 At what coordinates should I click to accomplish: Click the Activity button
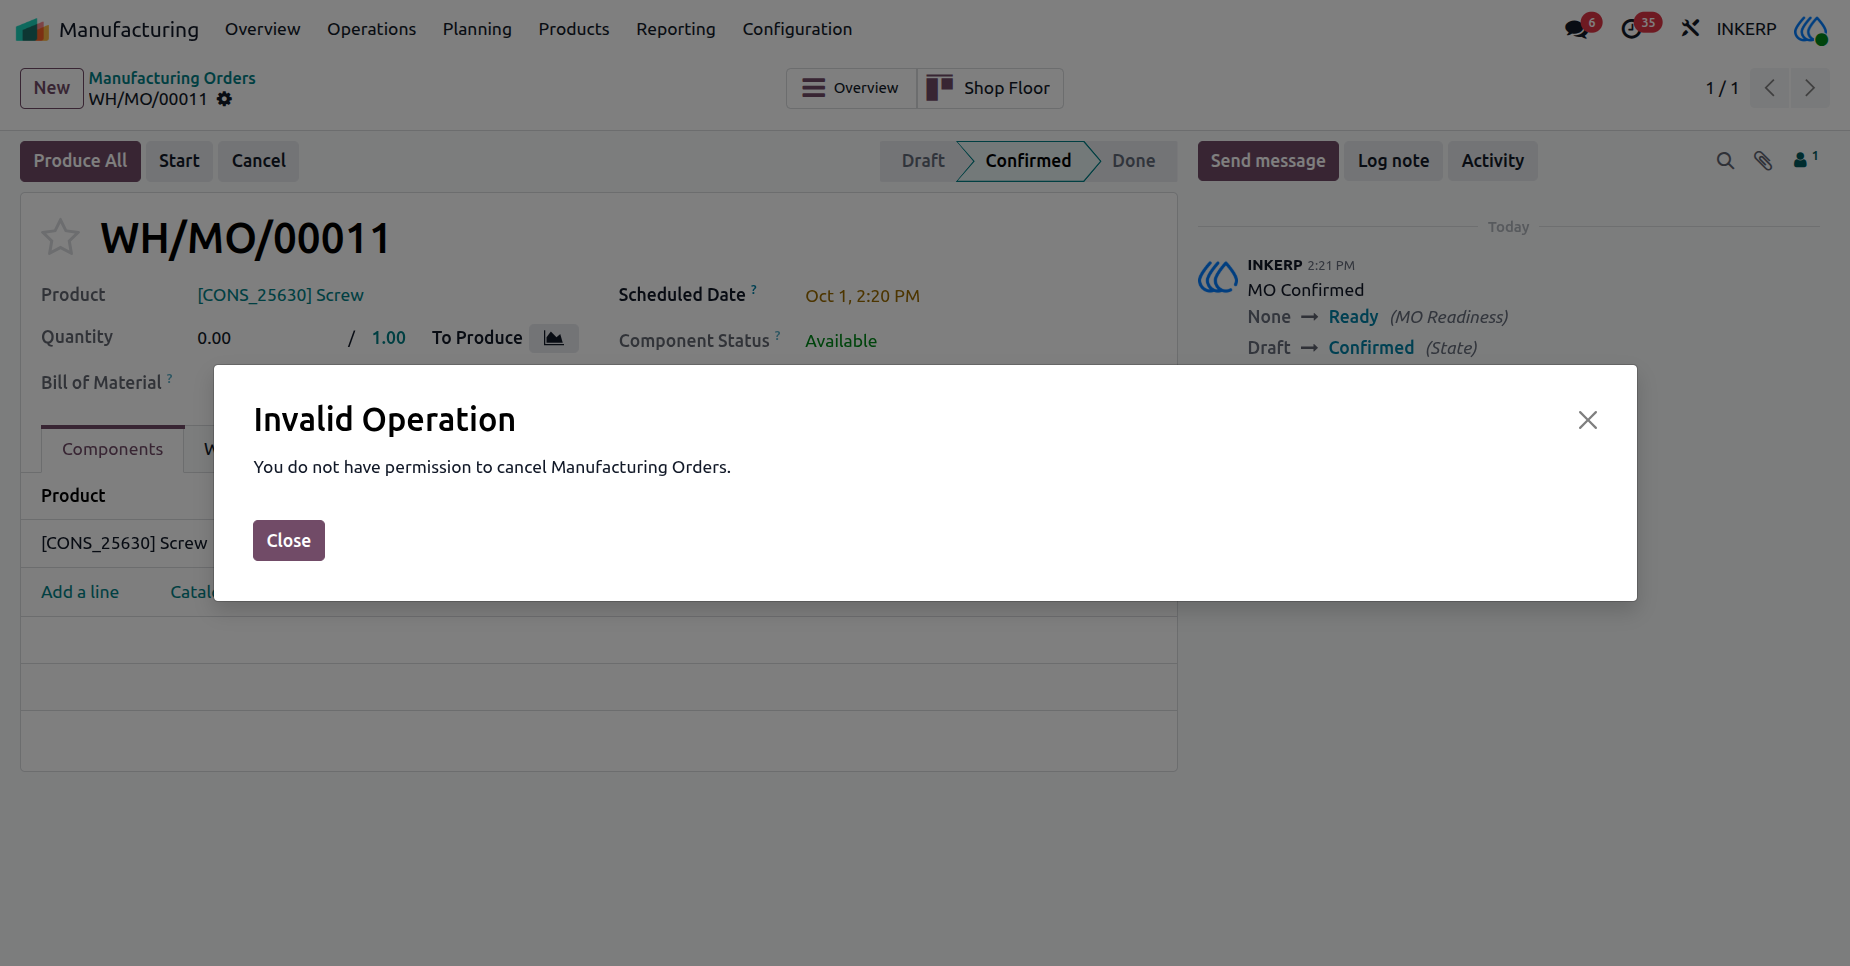pos(1493,161)
